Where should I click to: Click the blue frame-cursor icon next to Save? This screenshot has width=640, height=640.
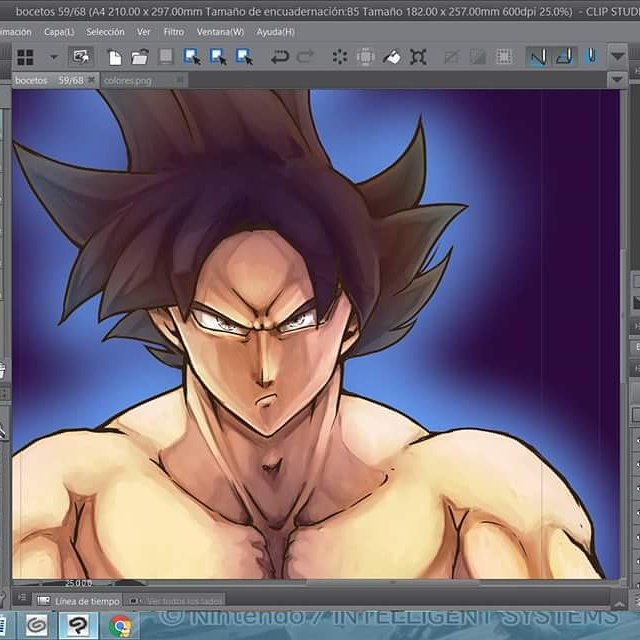192,57
